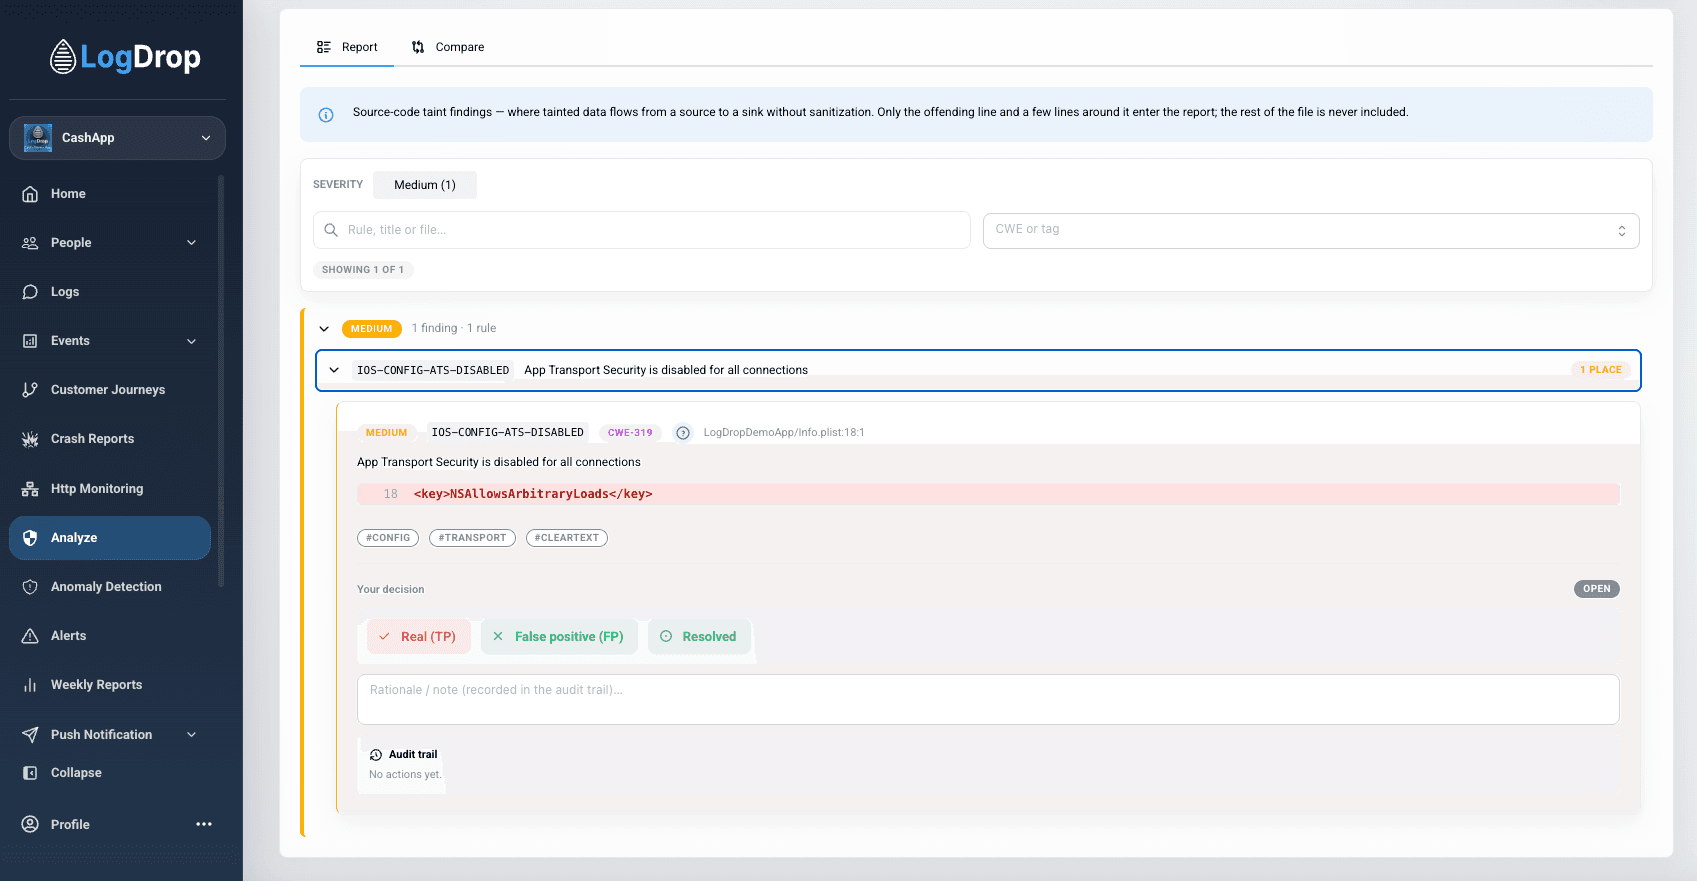Open the Home page icon
Screen dimensions: 1697x881
coord(30,194)
